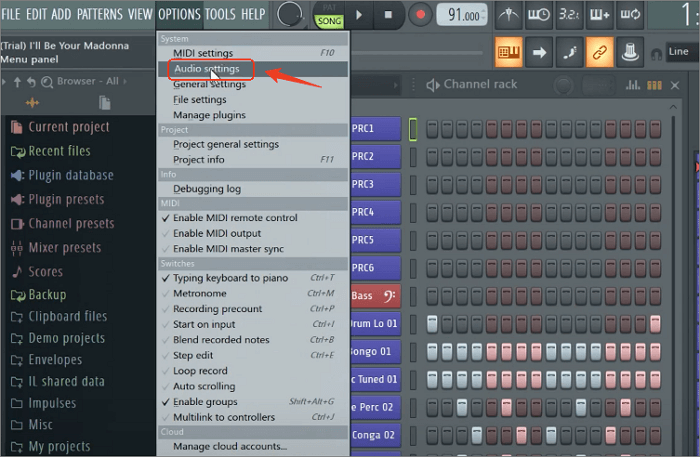Toggle Enable groups option
The height and width of the screenshot is (457, 700).
click(253, 402)
